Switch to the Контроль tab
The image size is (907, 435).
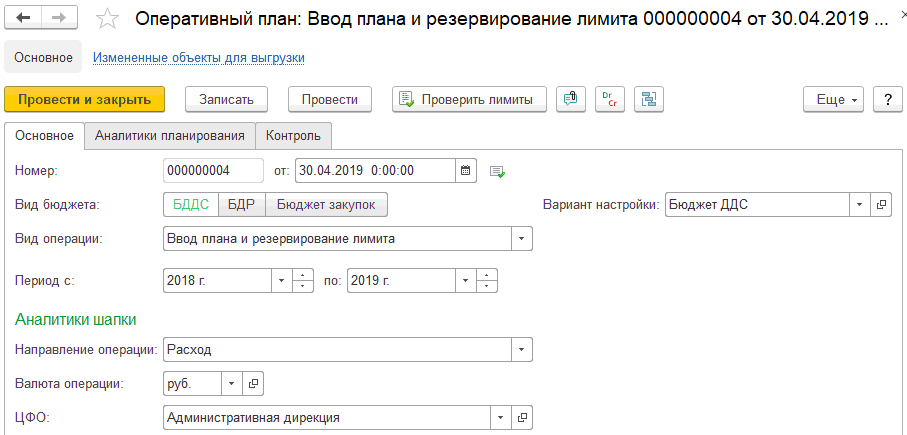293,135
